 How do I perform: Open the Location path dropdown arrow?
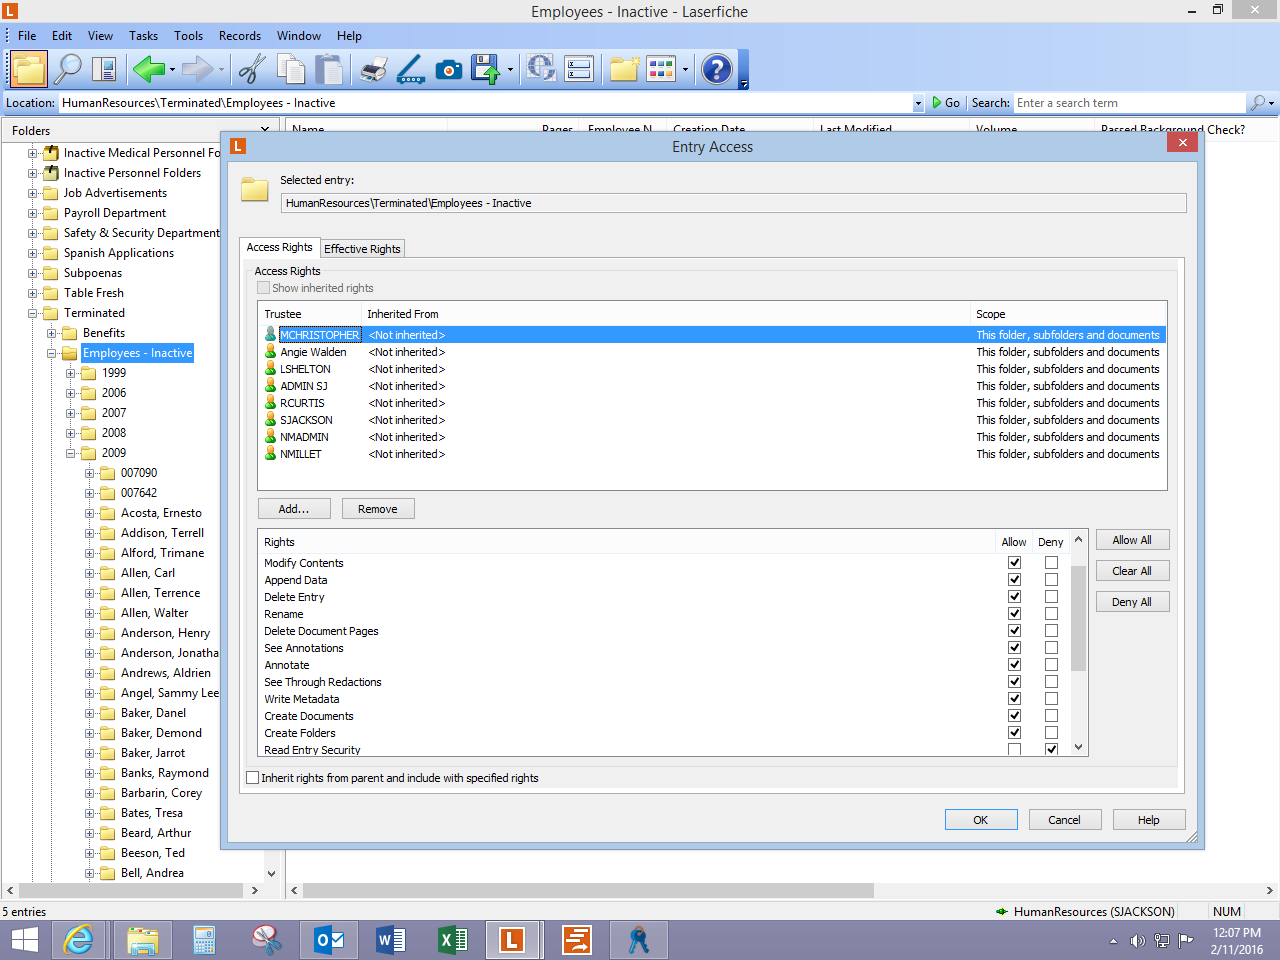(918, 103)
